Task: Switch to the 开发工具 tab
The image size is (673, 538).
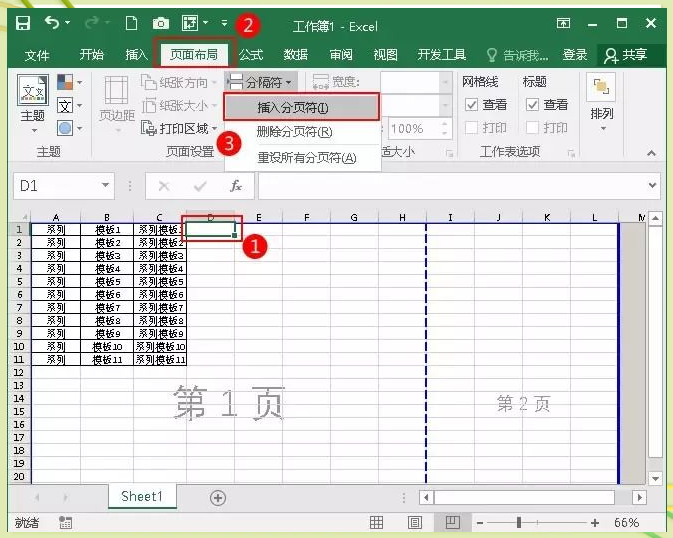Action: pyautogui.click(x=442, y=55)
